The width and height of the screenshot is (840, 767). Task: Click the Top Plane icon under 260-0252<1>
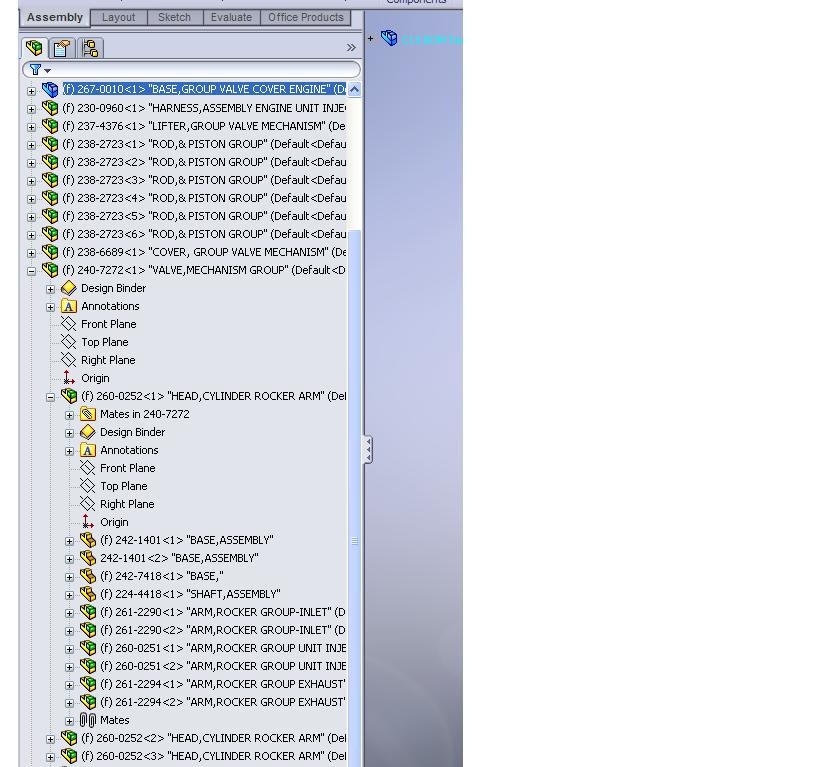88,486
